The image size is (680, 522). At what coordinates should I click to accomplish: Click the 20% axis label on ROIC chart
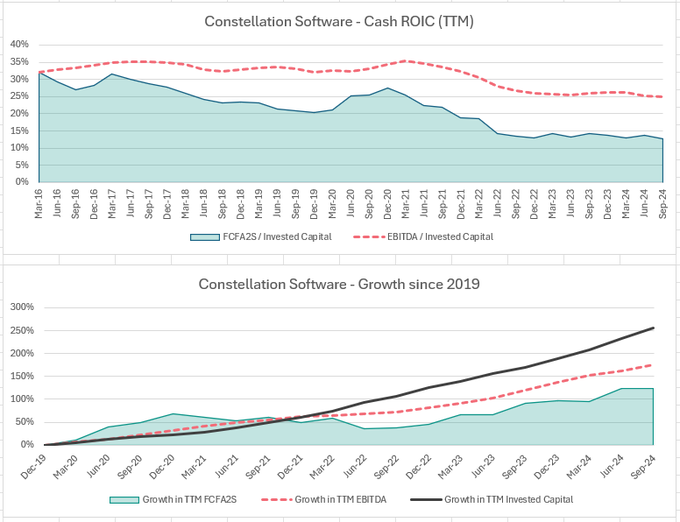pos(20,114)
